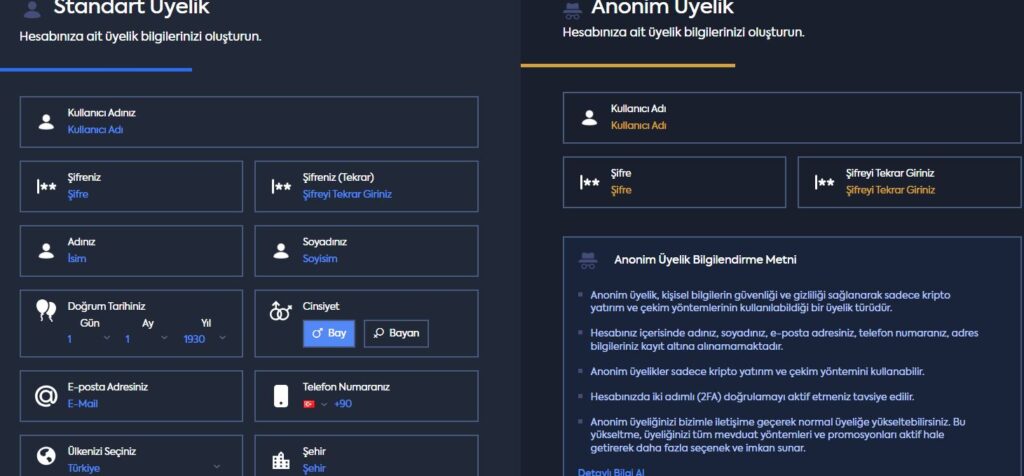
Task: Click the phone icon beside Telefon Numaranız
Action: [281, 396]
